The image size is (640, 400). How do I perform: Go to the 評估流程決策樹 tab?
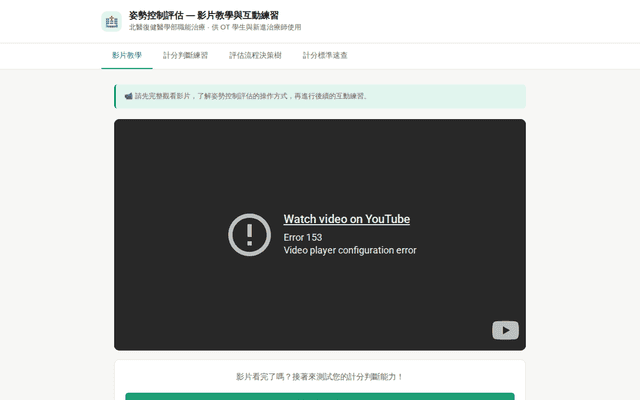255,56
